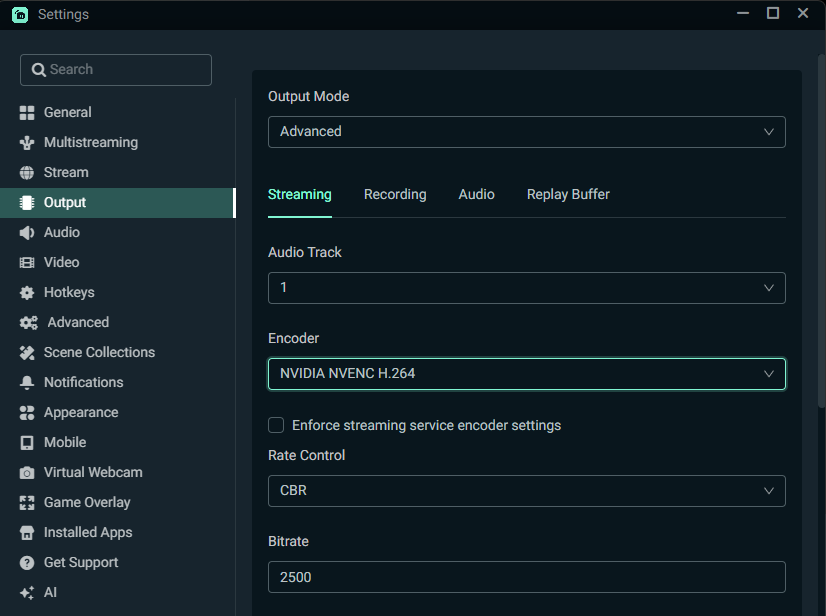Expand the Rate Control CBR dropdown

pos(526,491)
